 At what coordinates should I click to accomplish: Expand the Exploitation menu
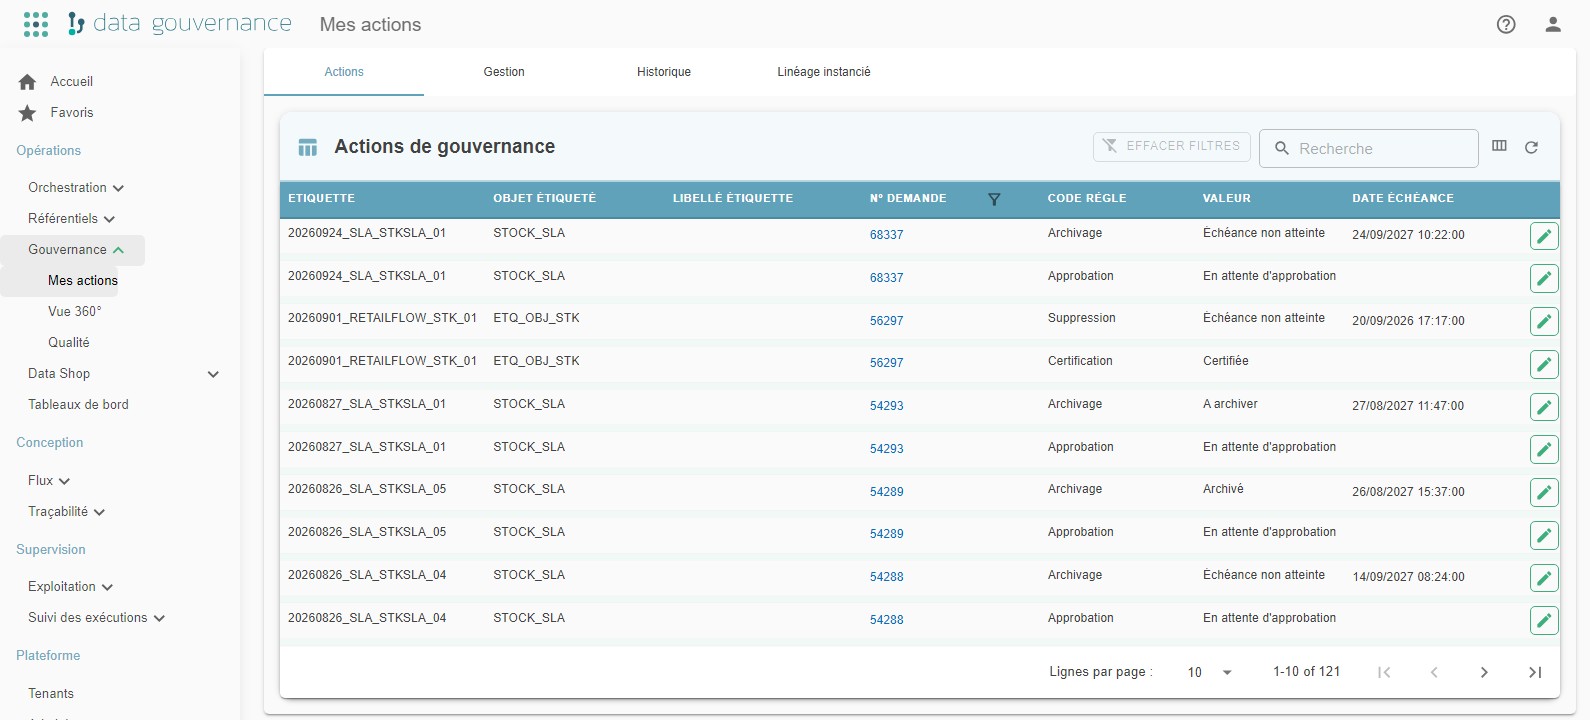click(107, 587)
